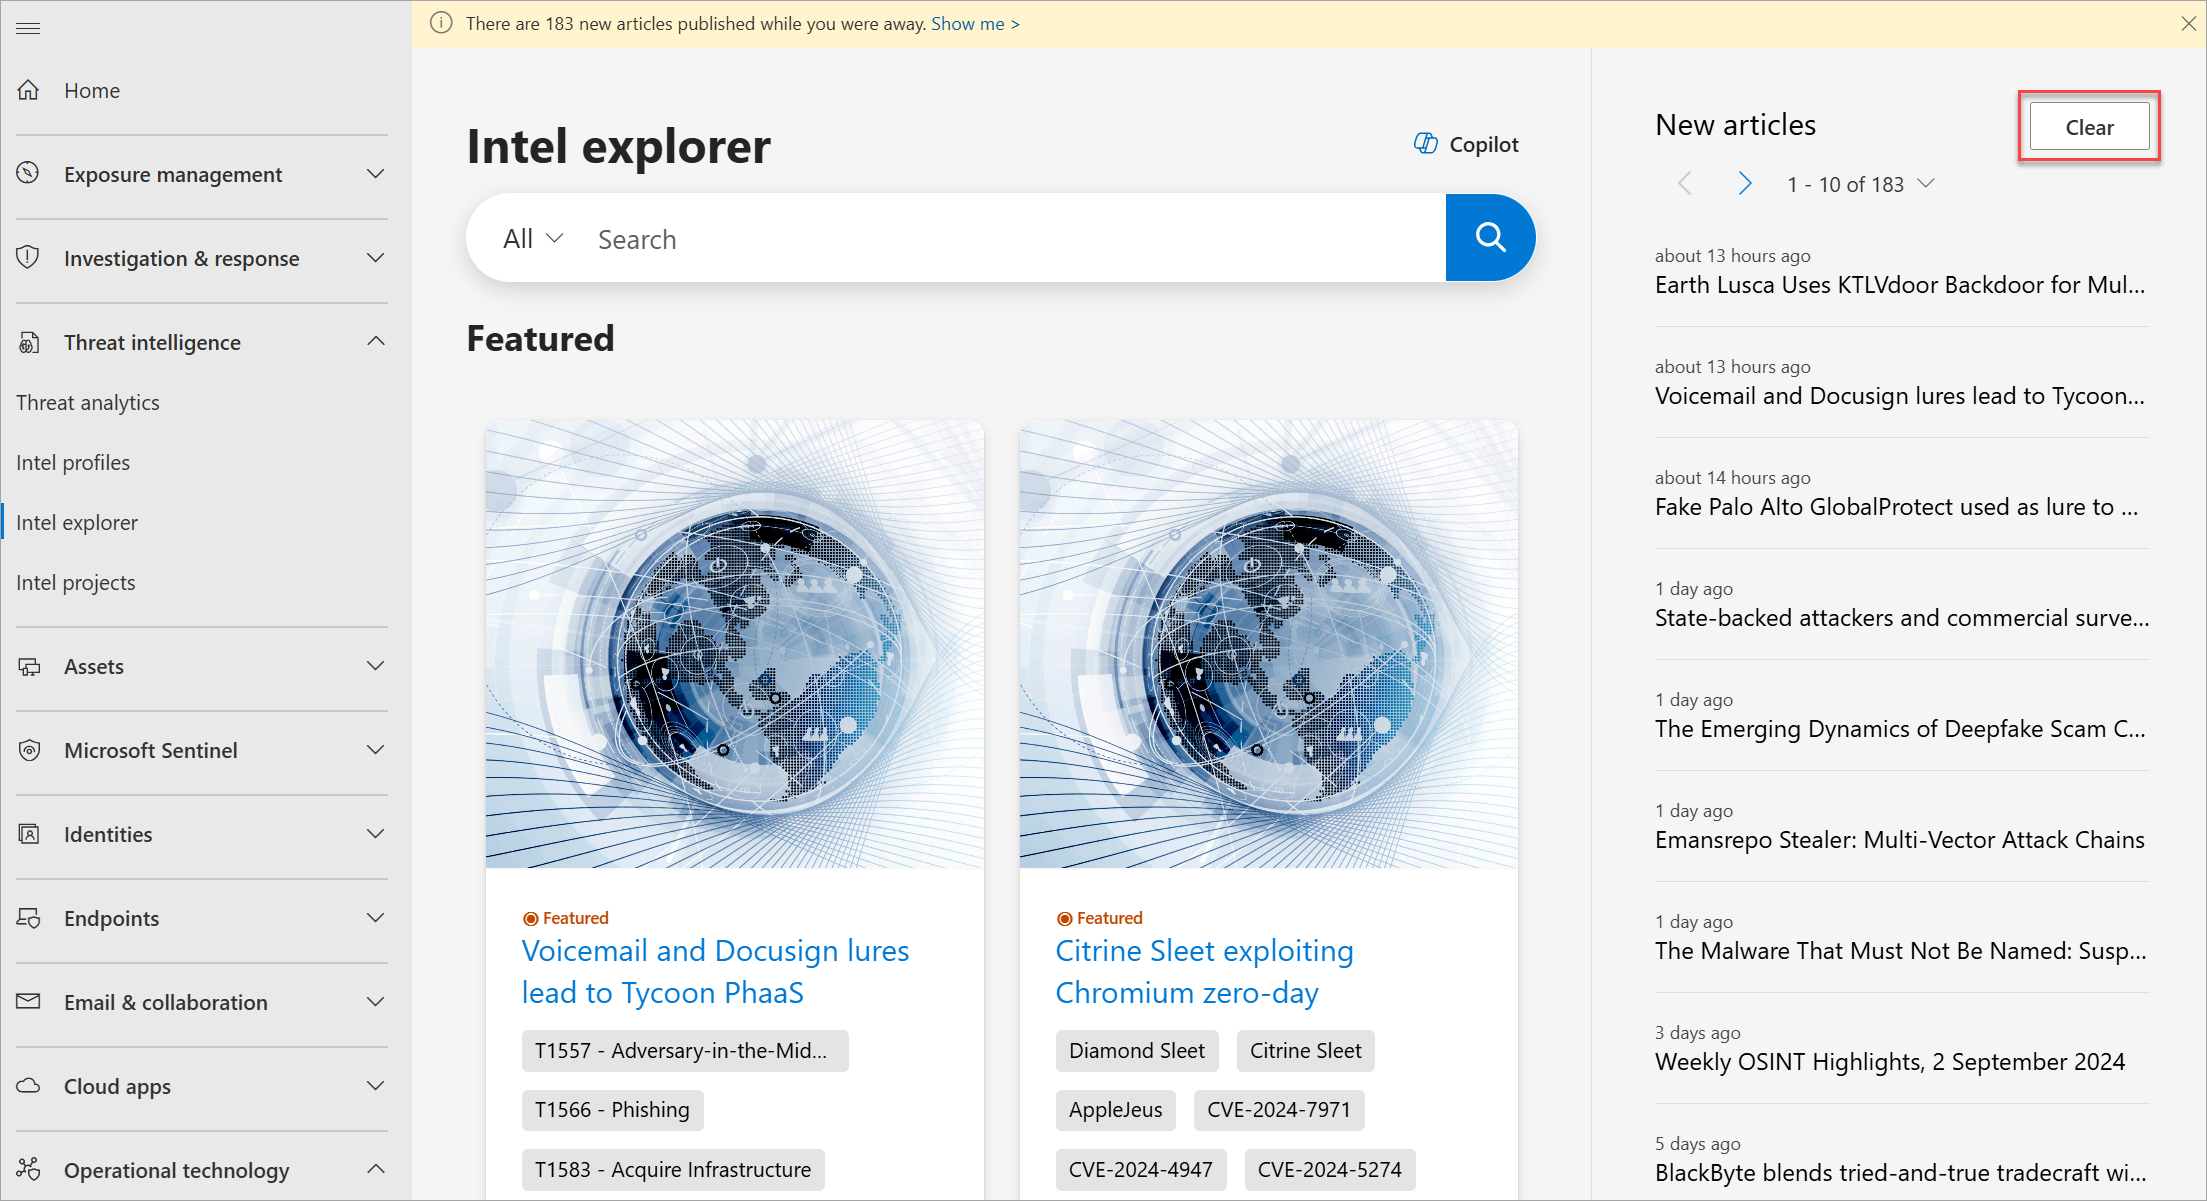Click the Endpoints devices icon

click(29, 918)
